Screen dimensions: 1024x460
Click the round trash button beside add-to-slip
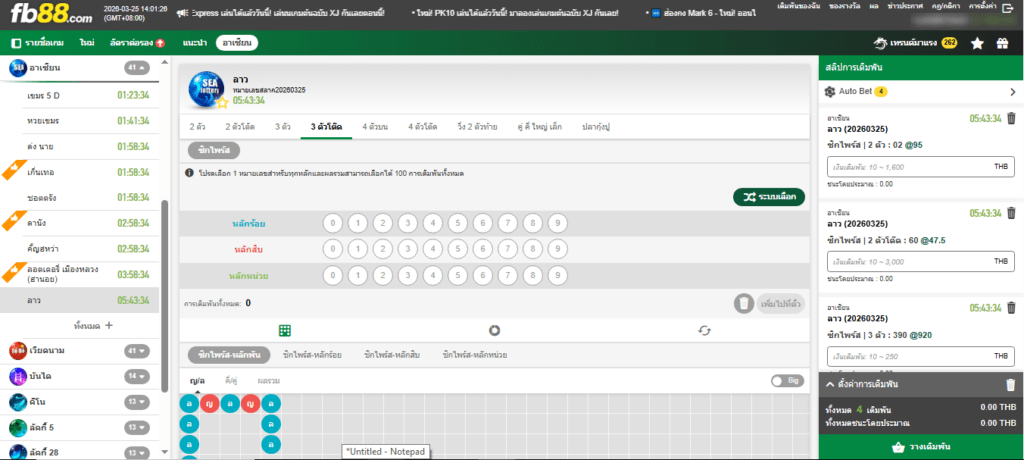coord(743,304)
